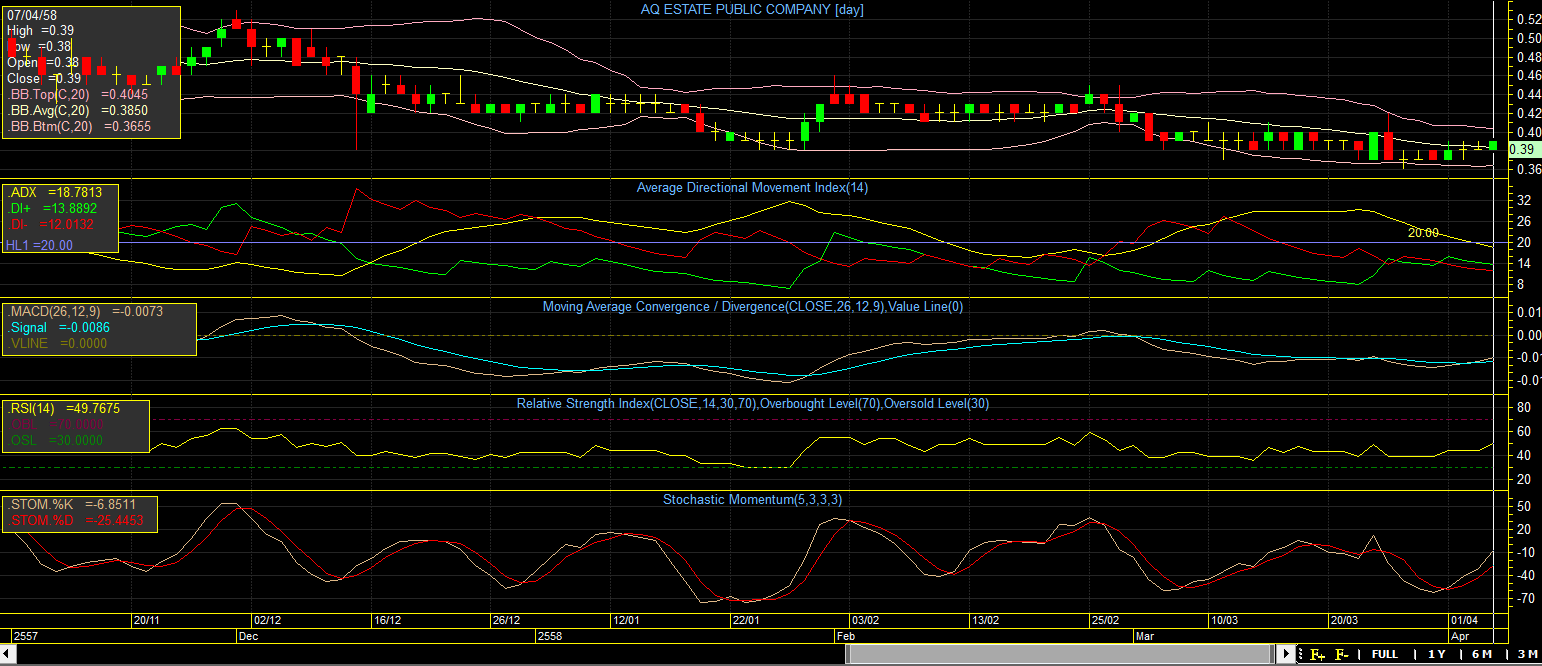Switch chart range to 1 Y
The height and width of the screenshot is (666, 1542).
tap(1436, 654)
